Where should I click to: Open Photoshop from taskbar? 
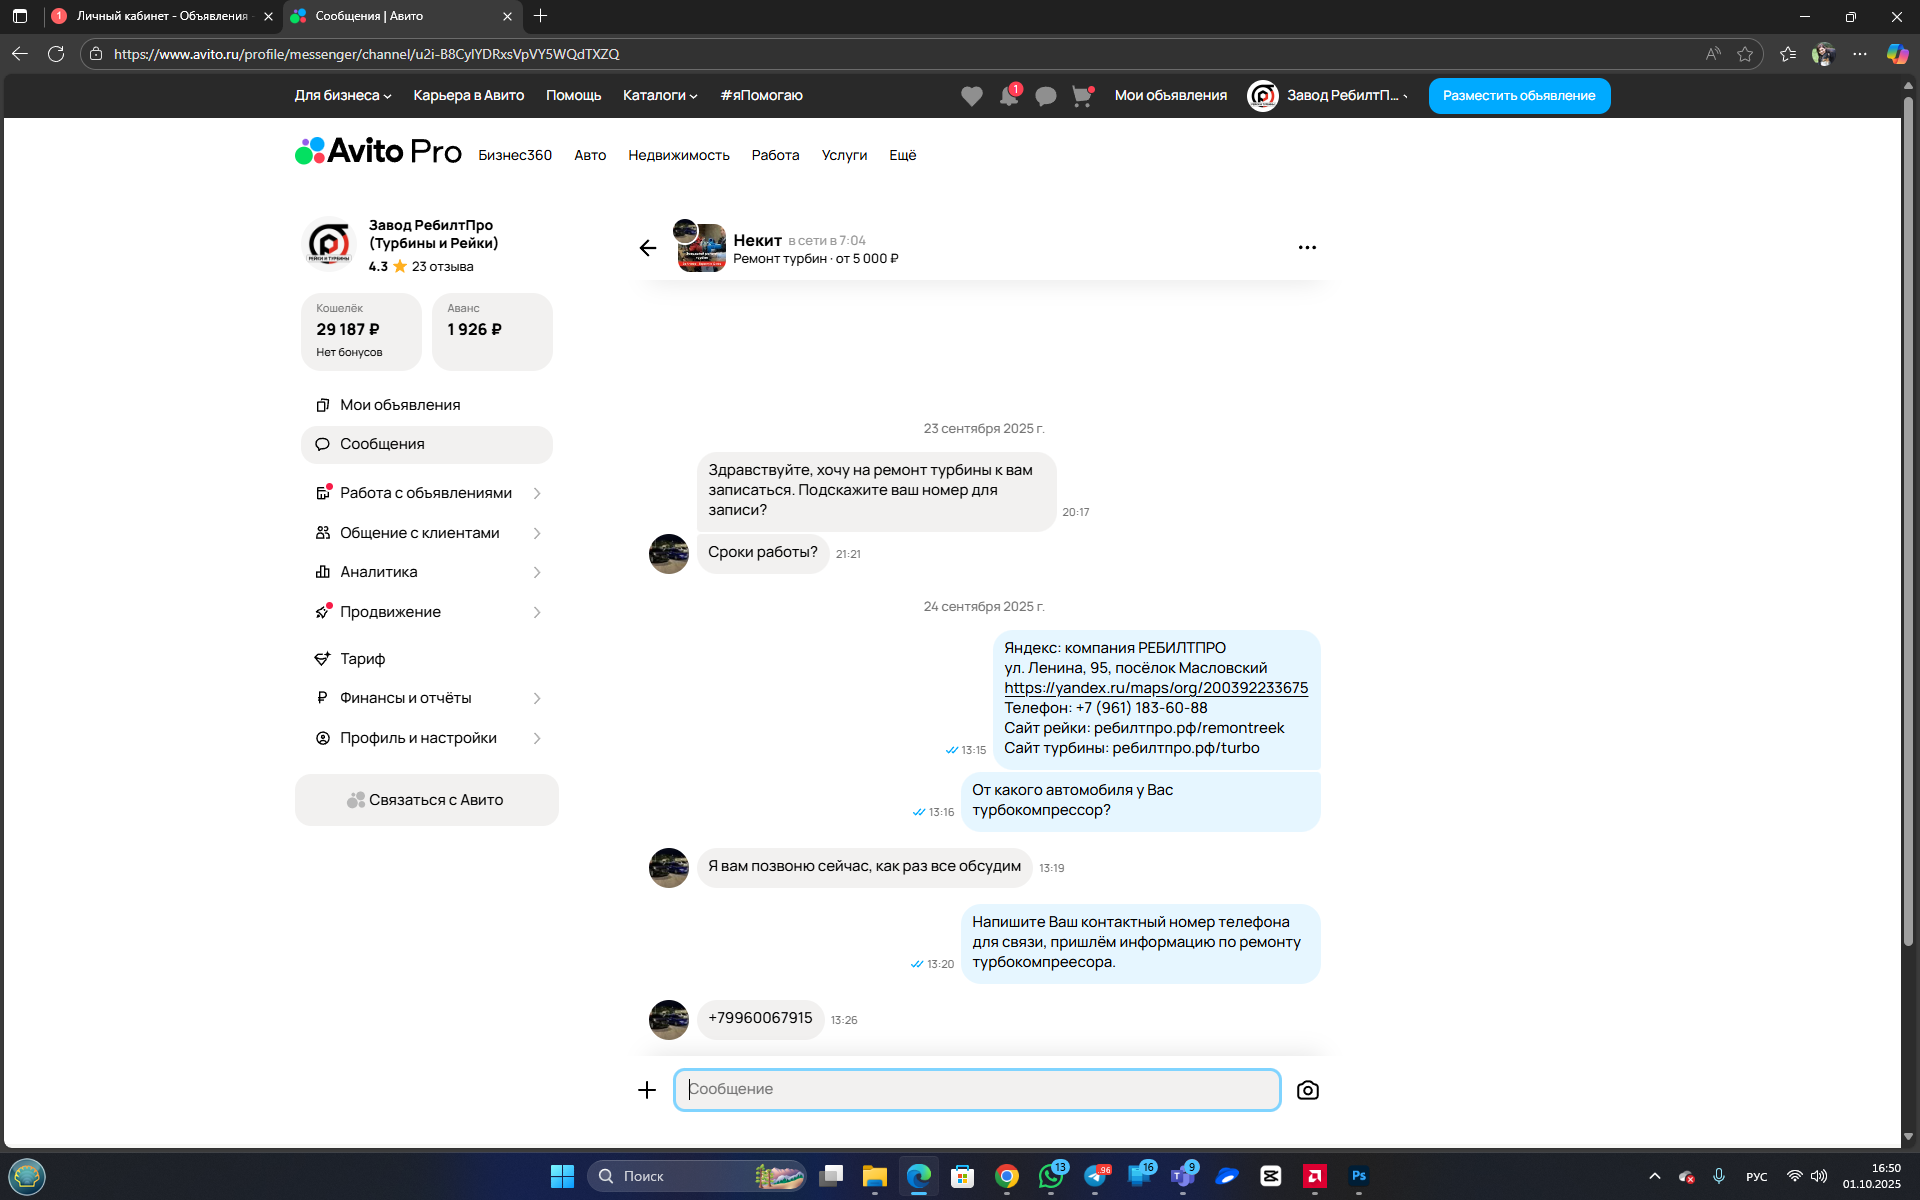1359,1176
